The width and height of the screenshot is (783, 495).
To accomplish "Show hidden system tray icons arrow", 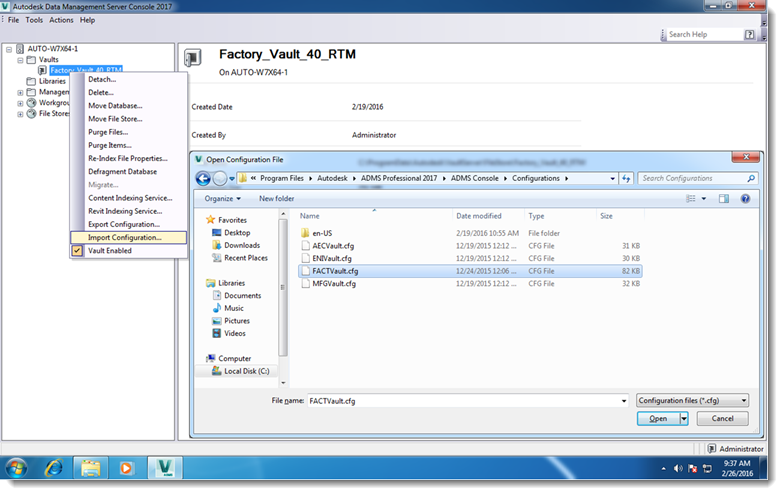I will tap(663, 469).
